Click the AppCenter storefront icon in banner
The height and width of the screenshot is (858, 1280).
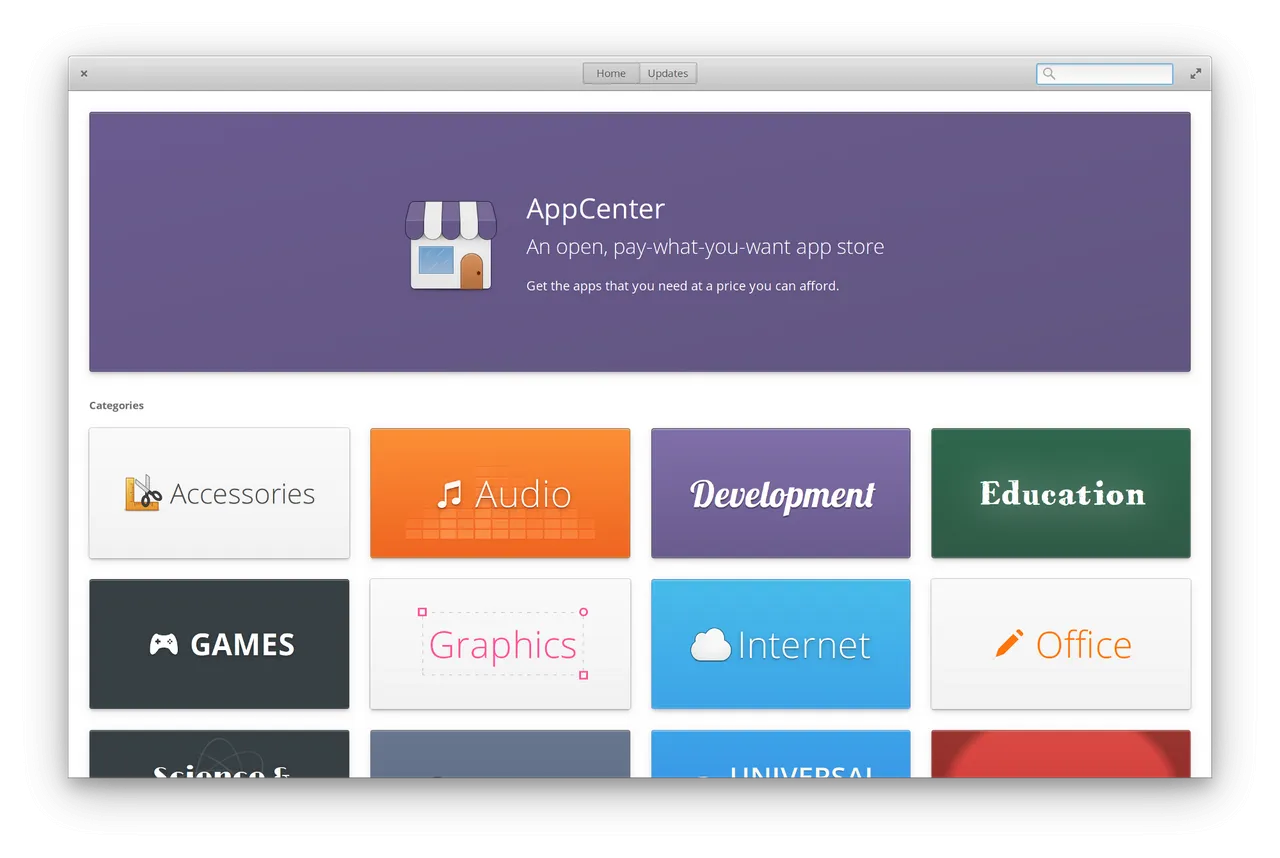[x=450, y=245]
